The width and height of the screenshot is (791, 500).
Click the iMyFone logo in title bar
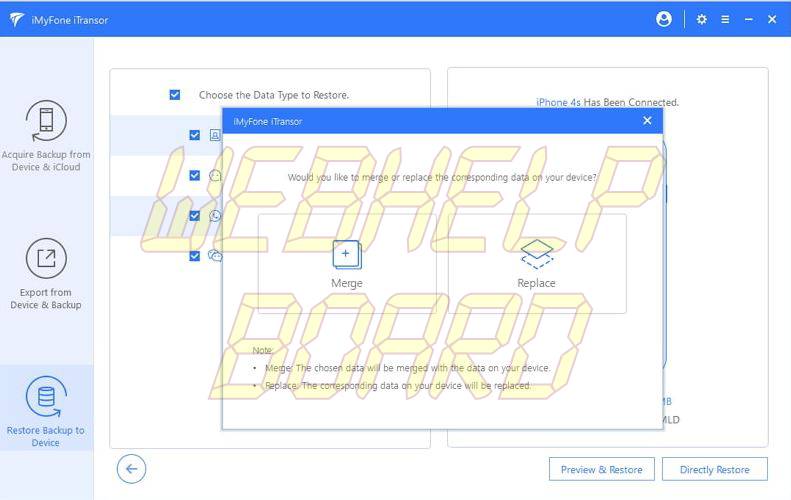(x=16, y=20)
